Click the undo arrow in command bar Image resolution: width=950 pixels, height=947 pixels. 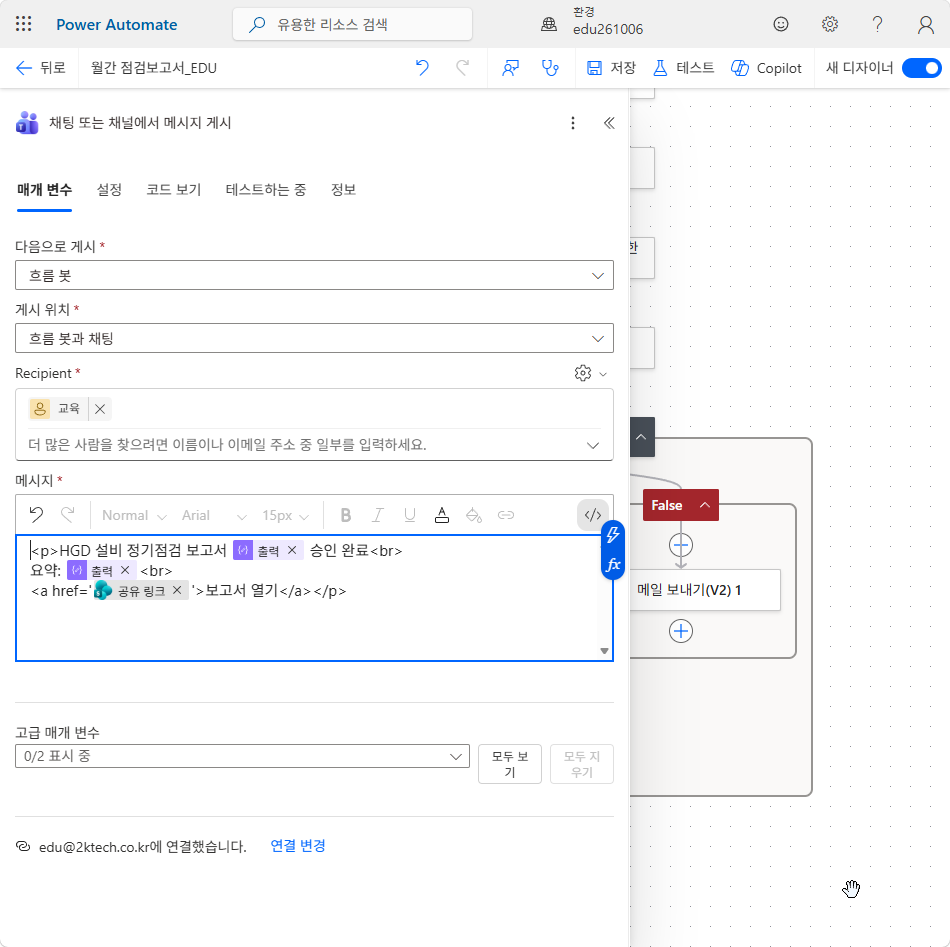pyautogui.click(x=422, y=68)
